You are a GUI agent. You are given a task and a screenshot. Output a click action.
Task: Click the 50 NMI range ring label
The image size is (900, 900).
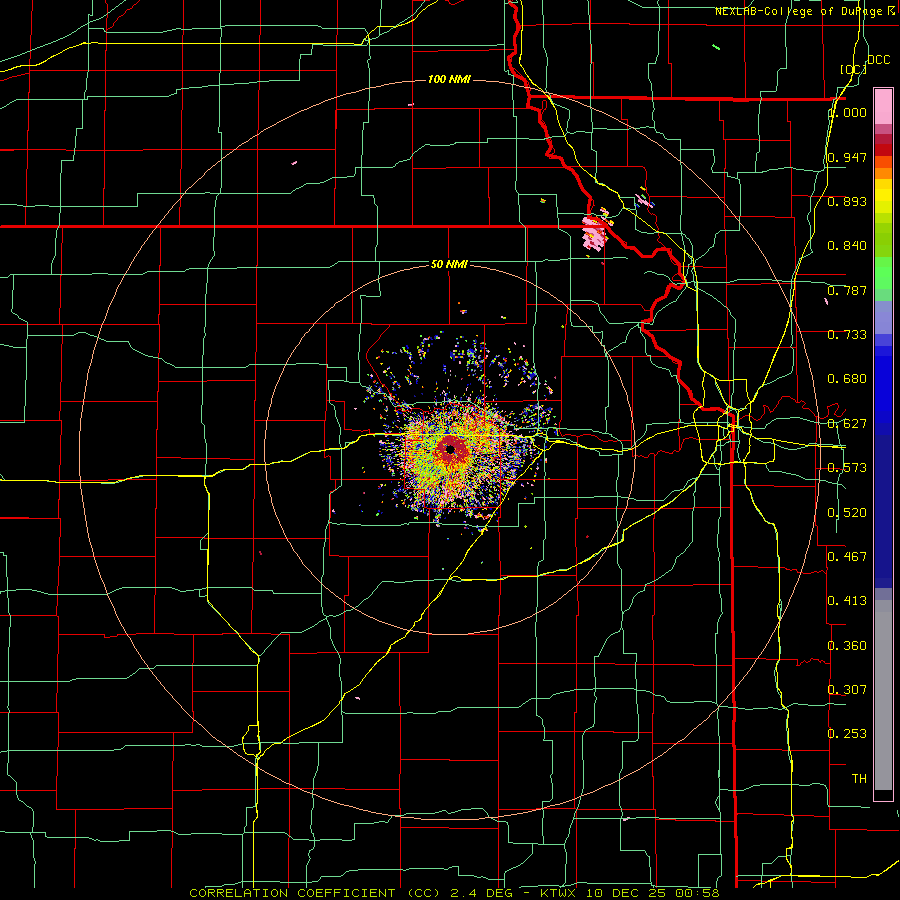point(449,264)
